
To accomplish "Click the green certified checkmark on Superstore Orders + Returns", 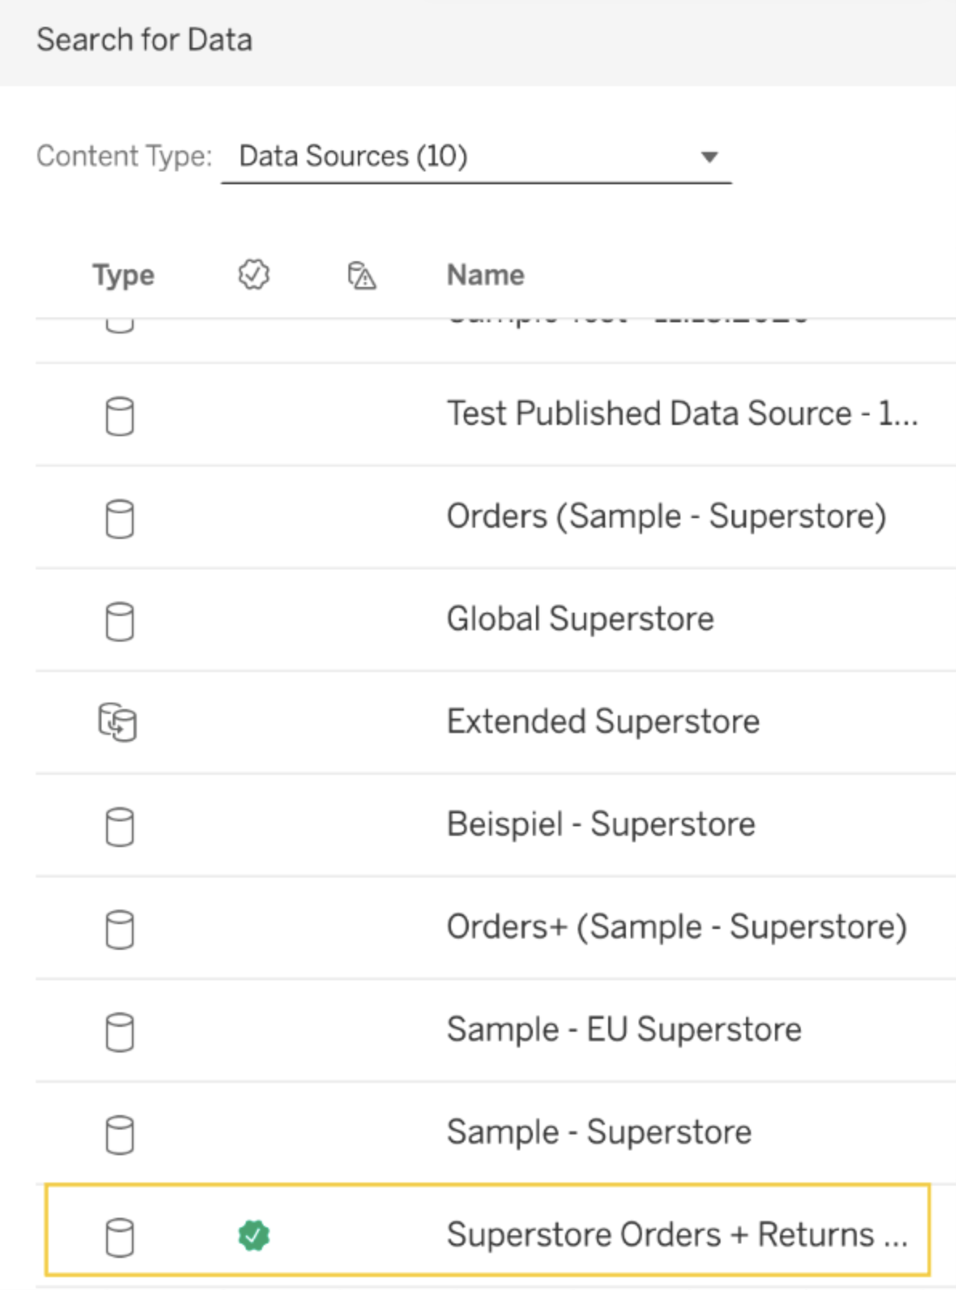I will point(256,1234).
